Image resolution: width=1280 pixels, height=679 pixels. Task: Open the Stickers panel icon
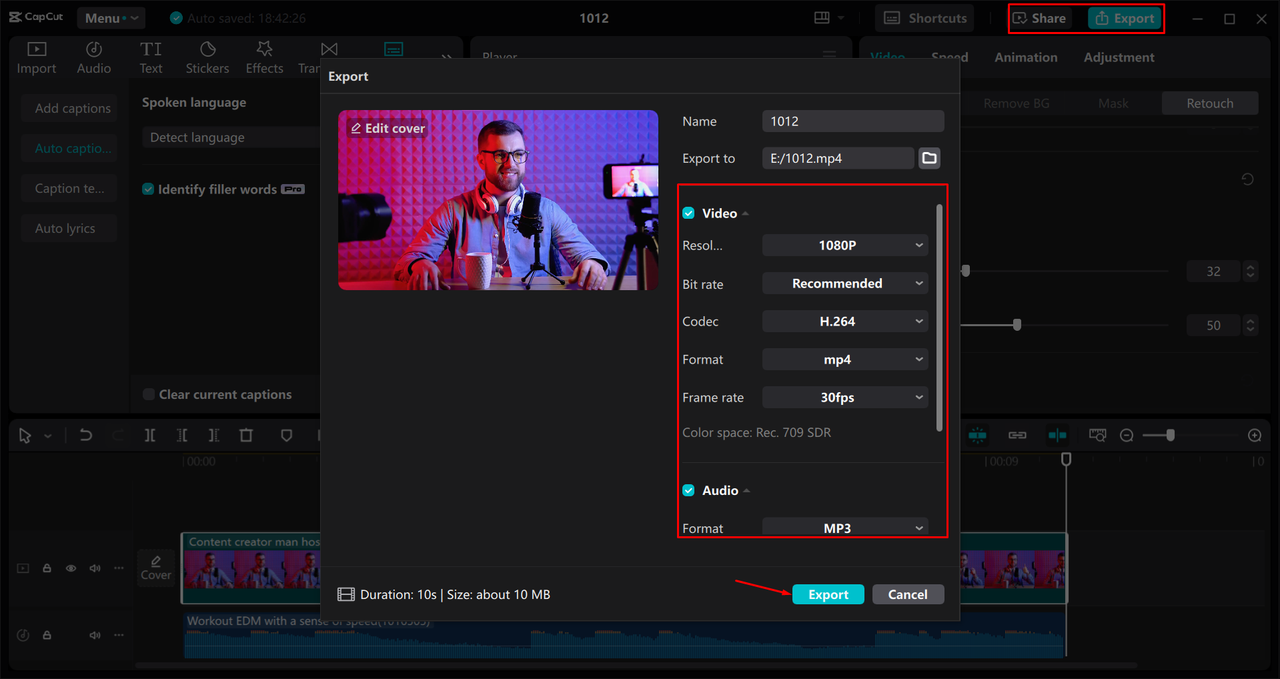click(207, 58)
